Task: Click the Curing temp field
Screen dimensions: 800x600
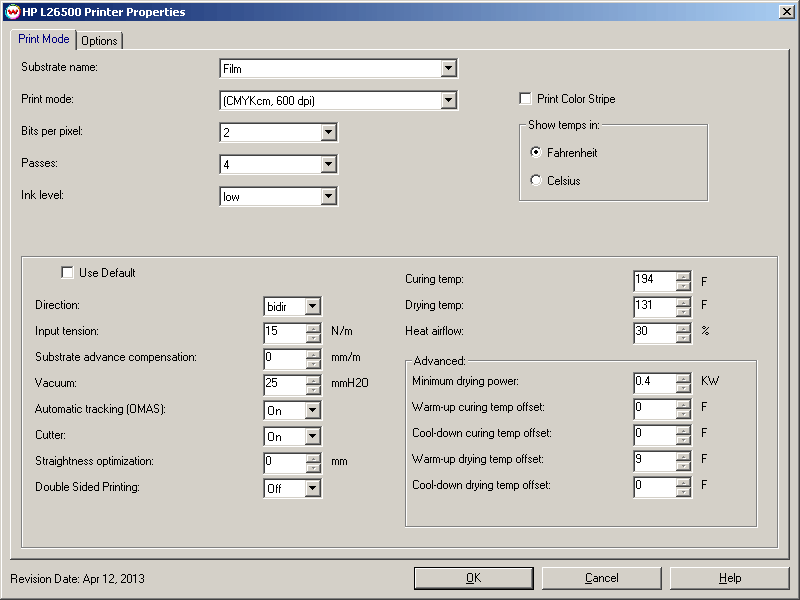Action: (655, 281)
